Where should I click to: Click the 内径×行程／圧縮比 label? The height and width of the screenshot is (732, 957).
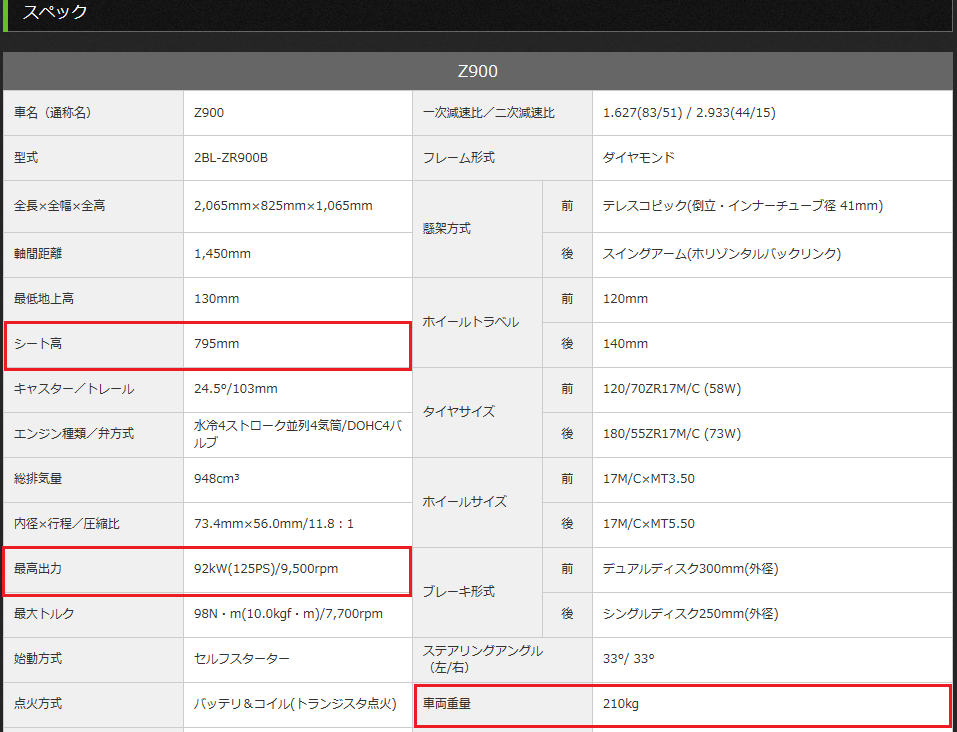pyautogui.click(x=67, y=524)
